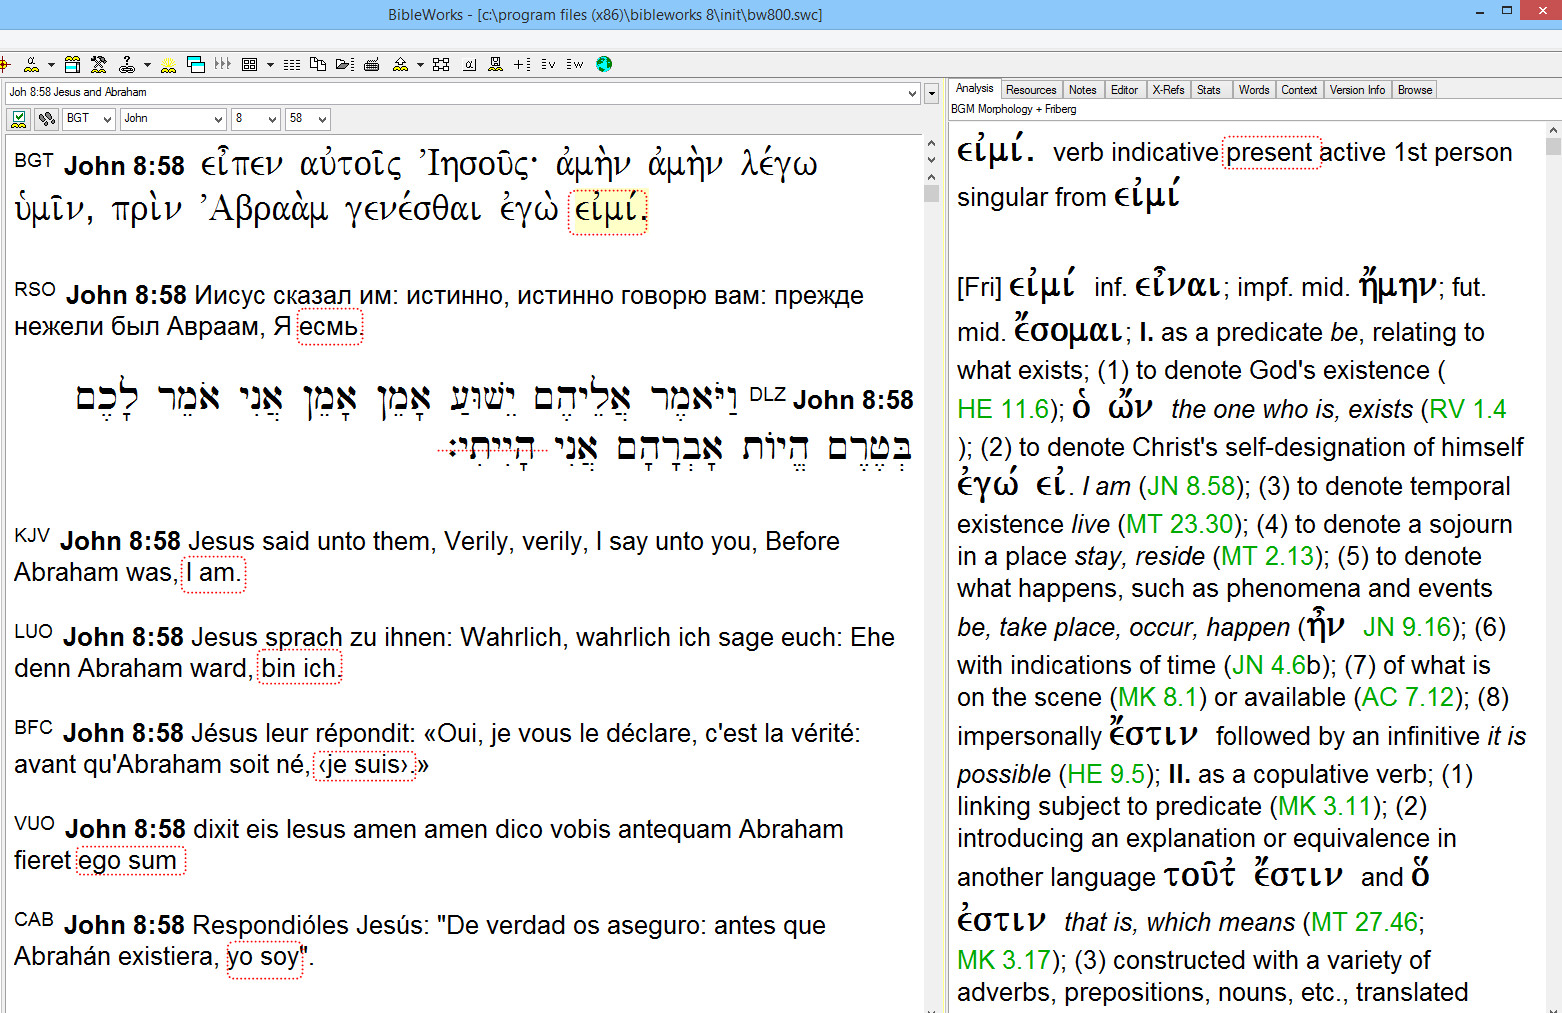Click the small arrow button right of the passage field
1562x1013 pixels.
[x=932, y=93]
